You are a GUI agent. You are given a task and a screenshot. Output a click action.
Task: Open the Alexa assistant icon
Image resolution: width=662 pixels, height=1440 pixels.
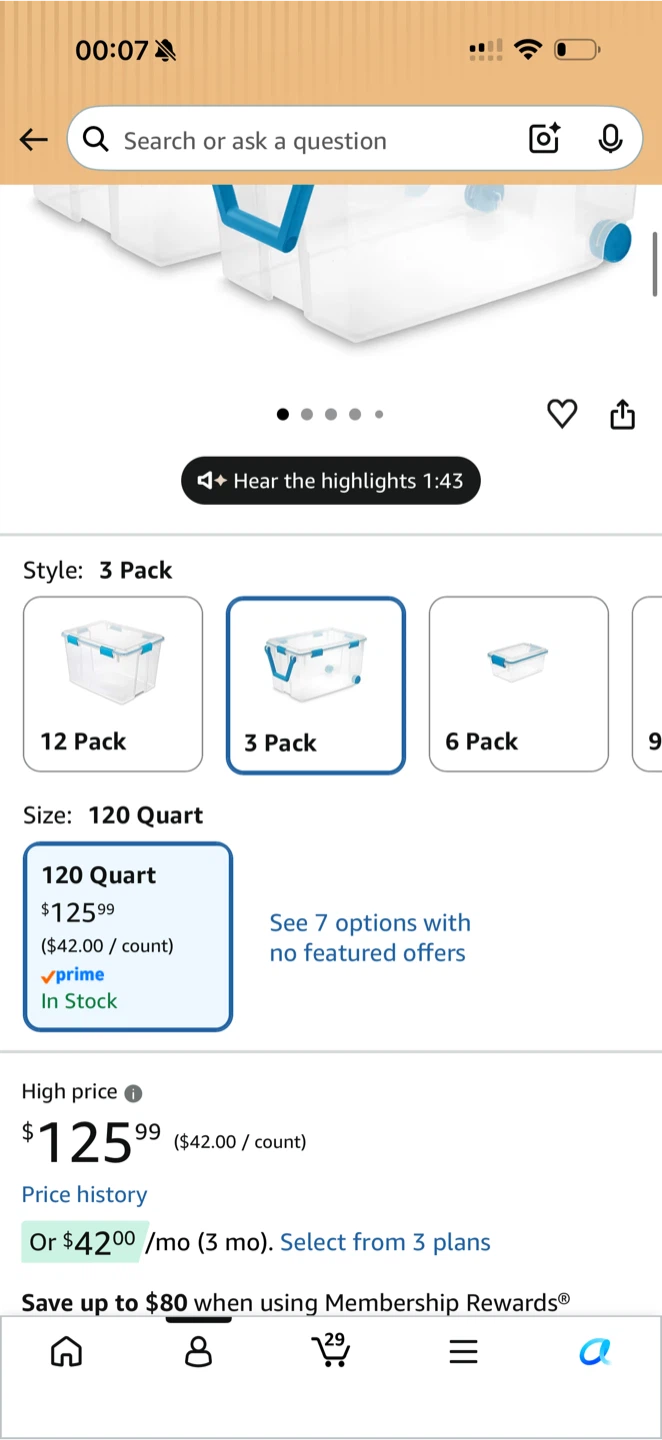(595, 1352)
